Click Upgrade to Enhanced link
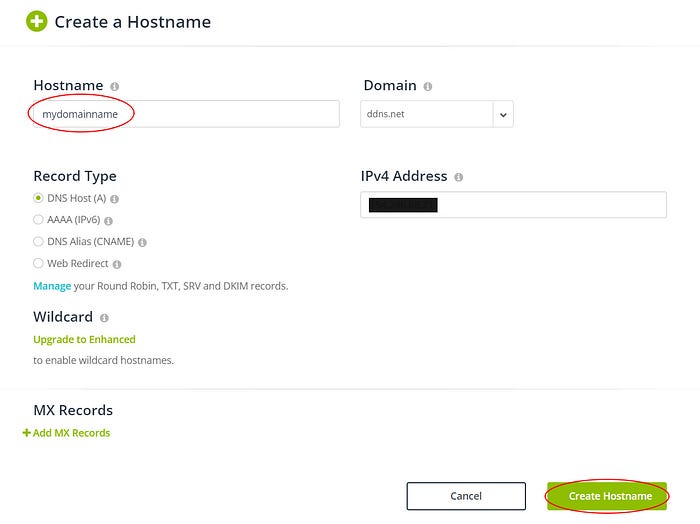The image size is (700, 524). (84, 339)
